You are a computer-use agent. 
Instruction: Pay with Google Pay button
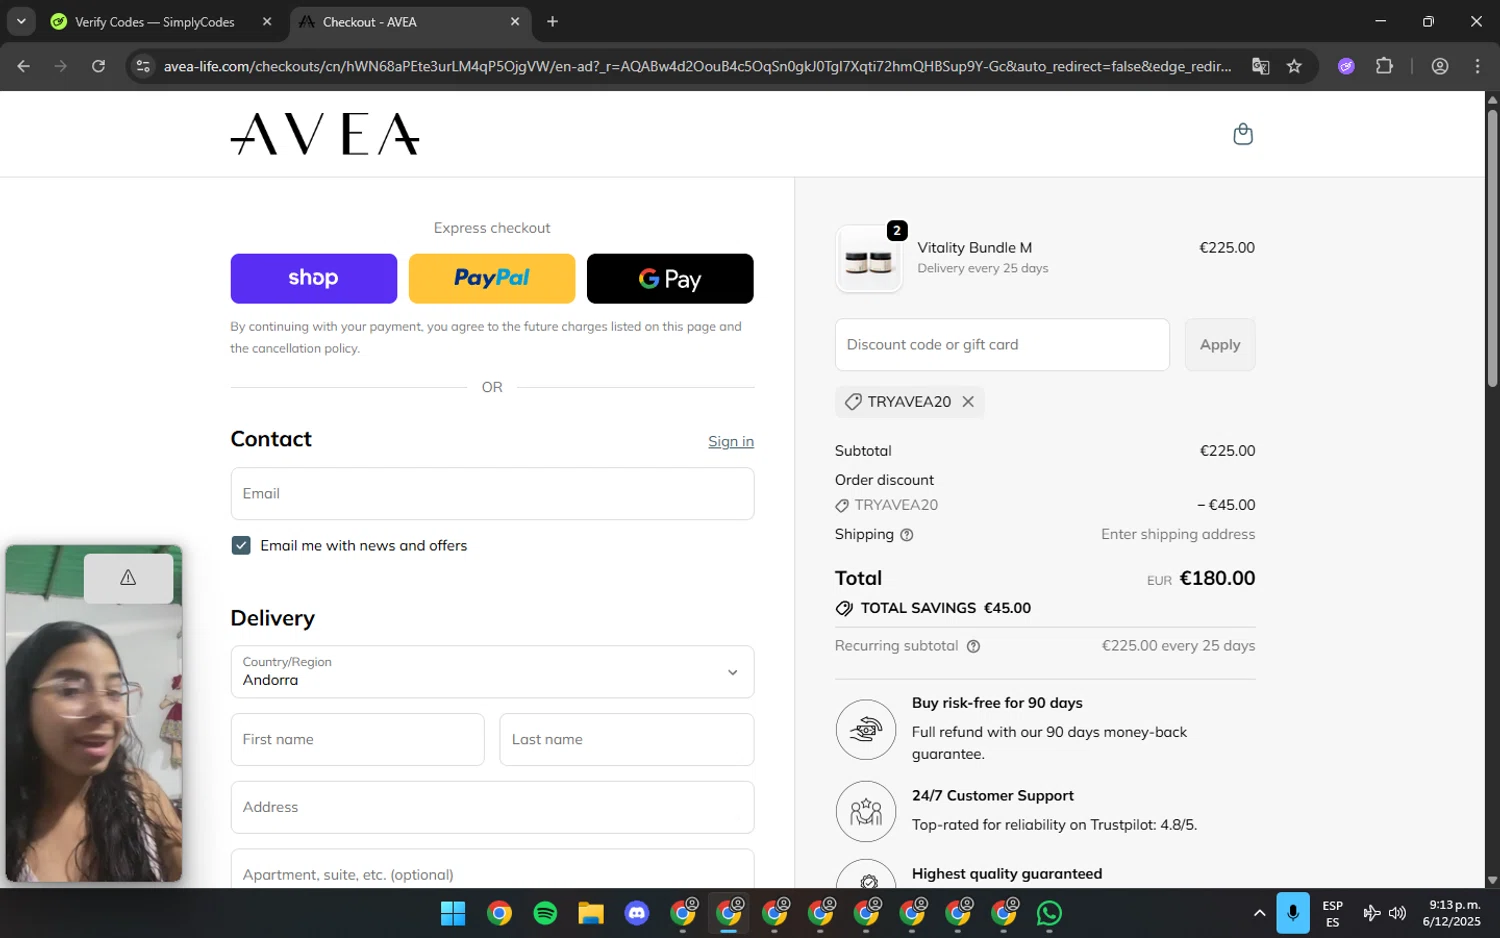click(670, 278)
